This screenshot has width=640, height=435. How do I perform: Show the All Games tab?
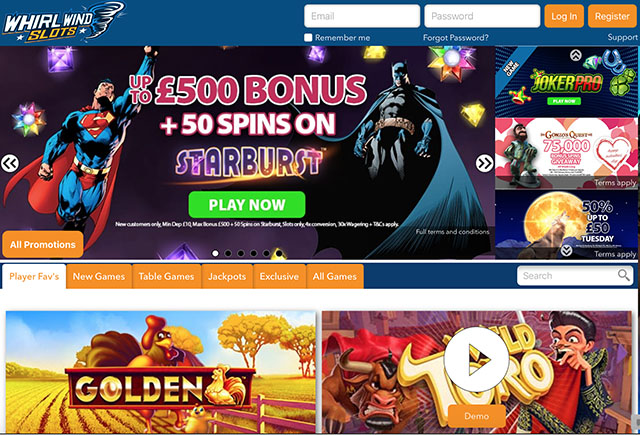(335, 276)
